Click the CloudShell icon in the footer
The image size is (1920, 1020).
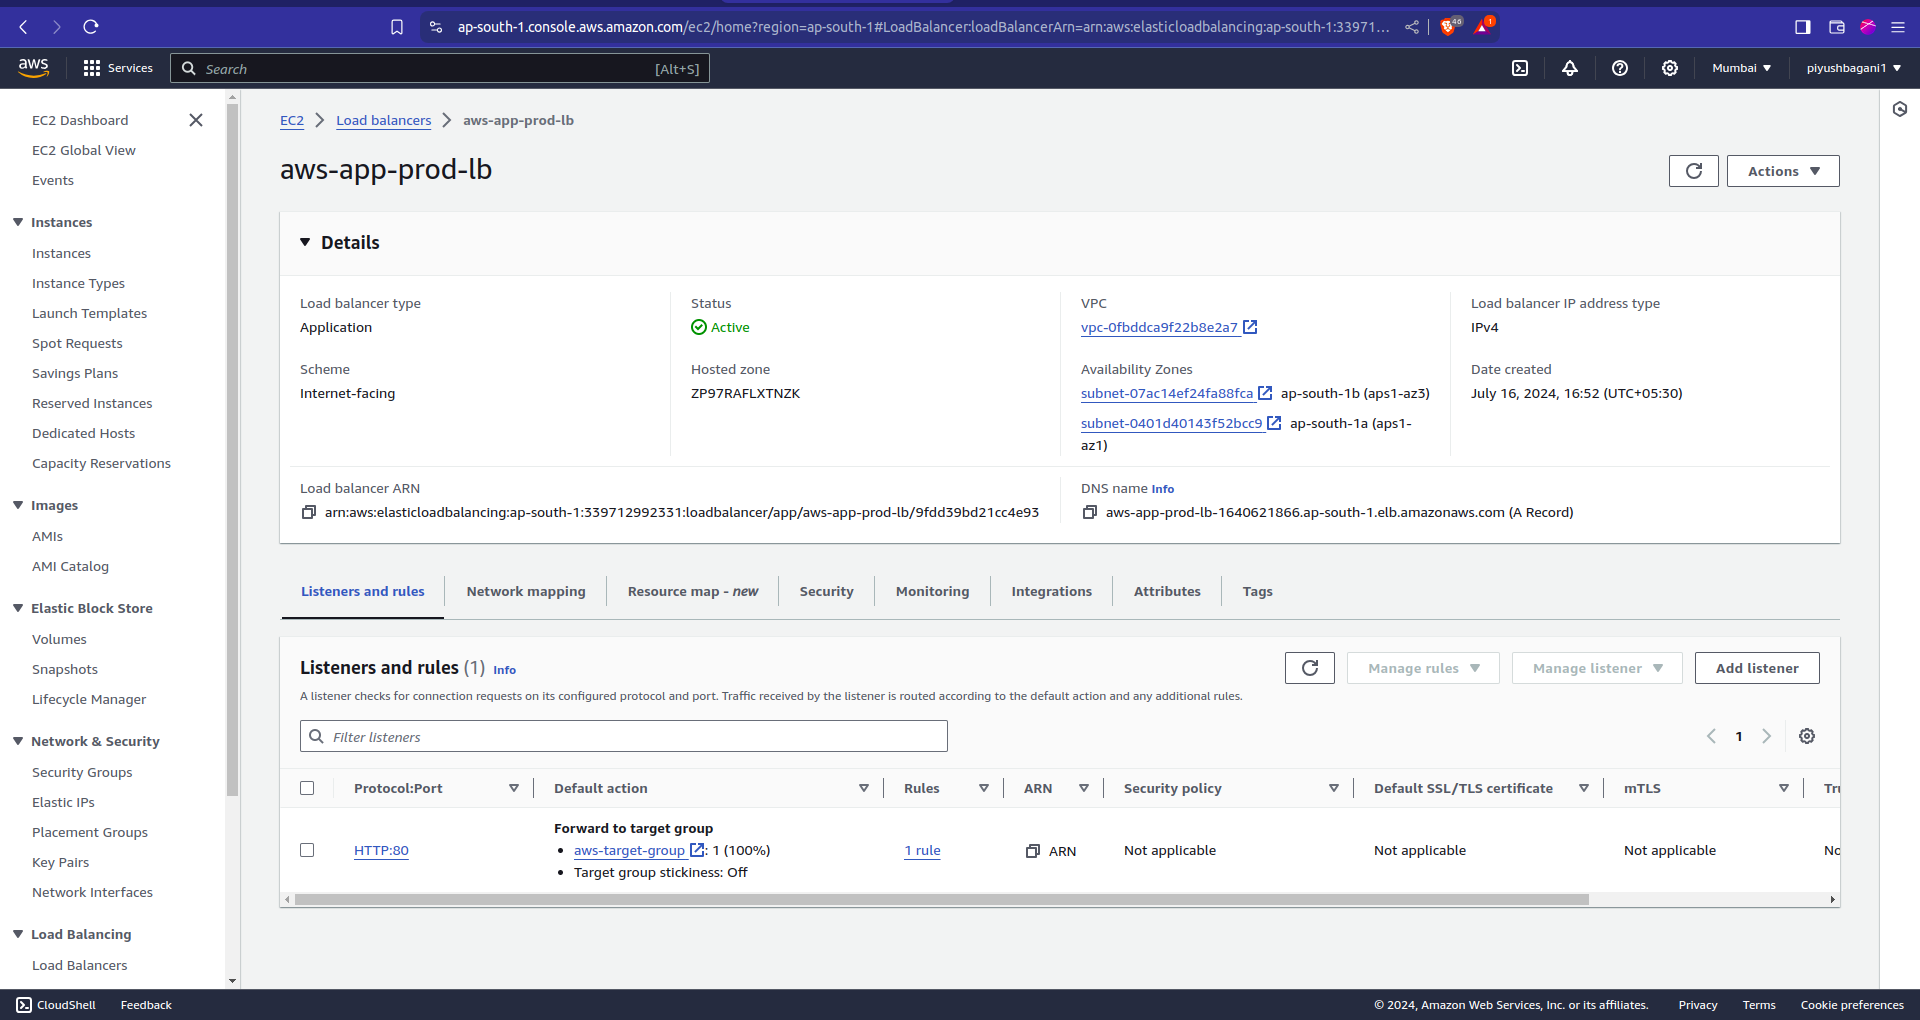click(24, 1005)
